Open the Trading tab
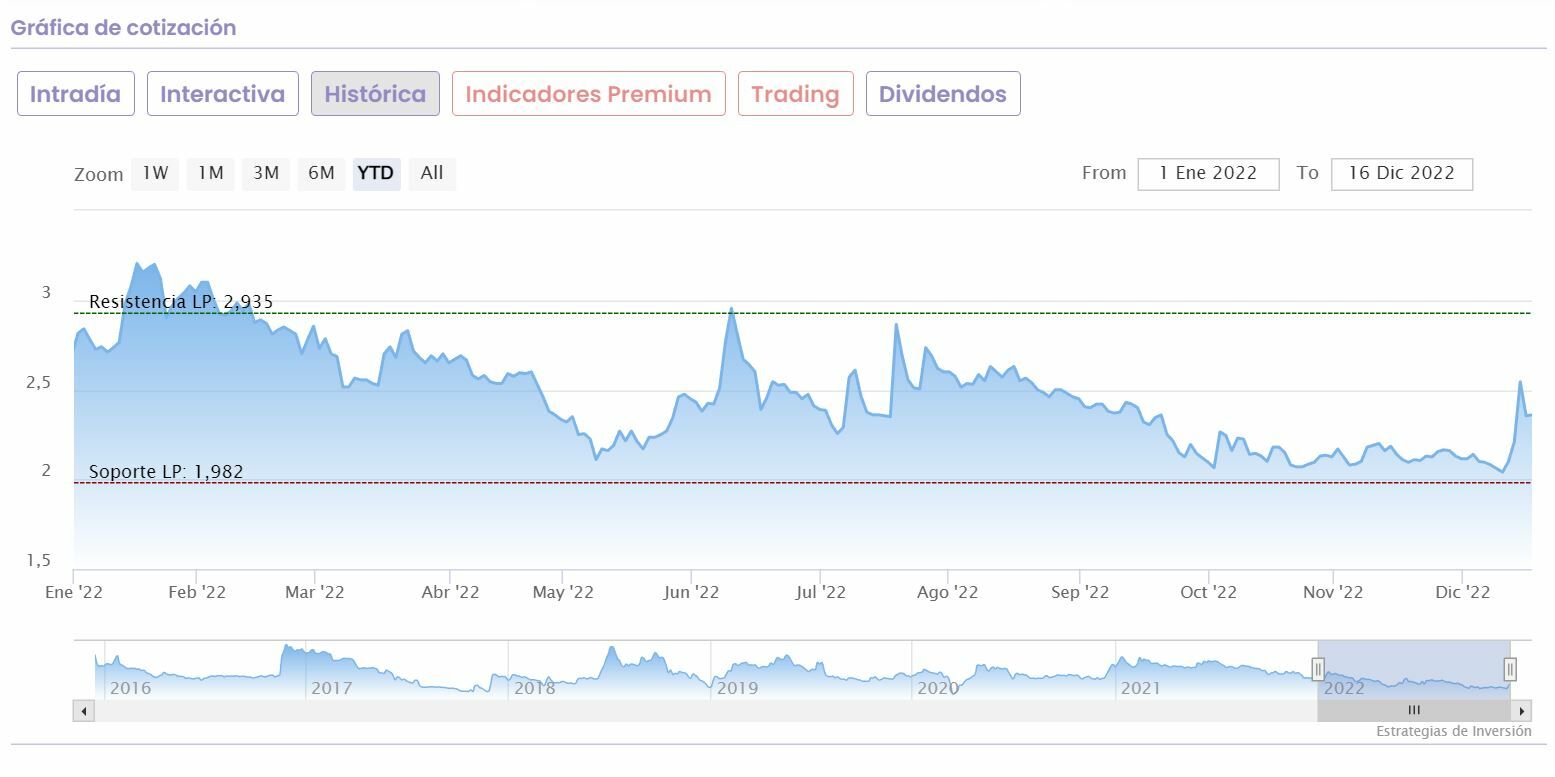 pos(795,94)
